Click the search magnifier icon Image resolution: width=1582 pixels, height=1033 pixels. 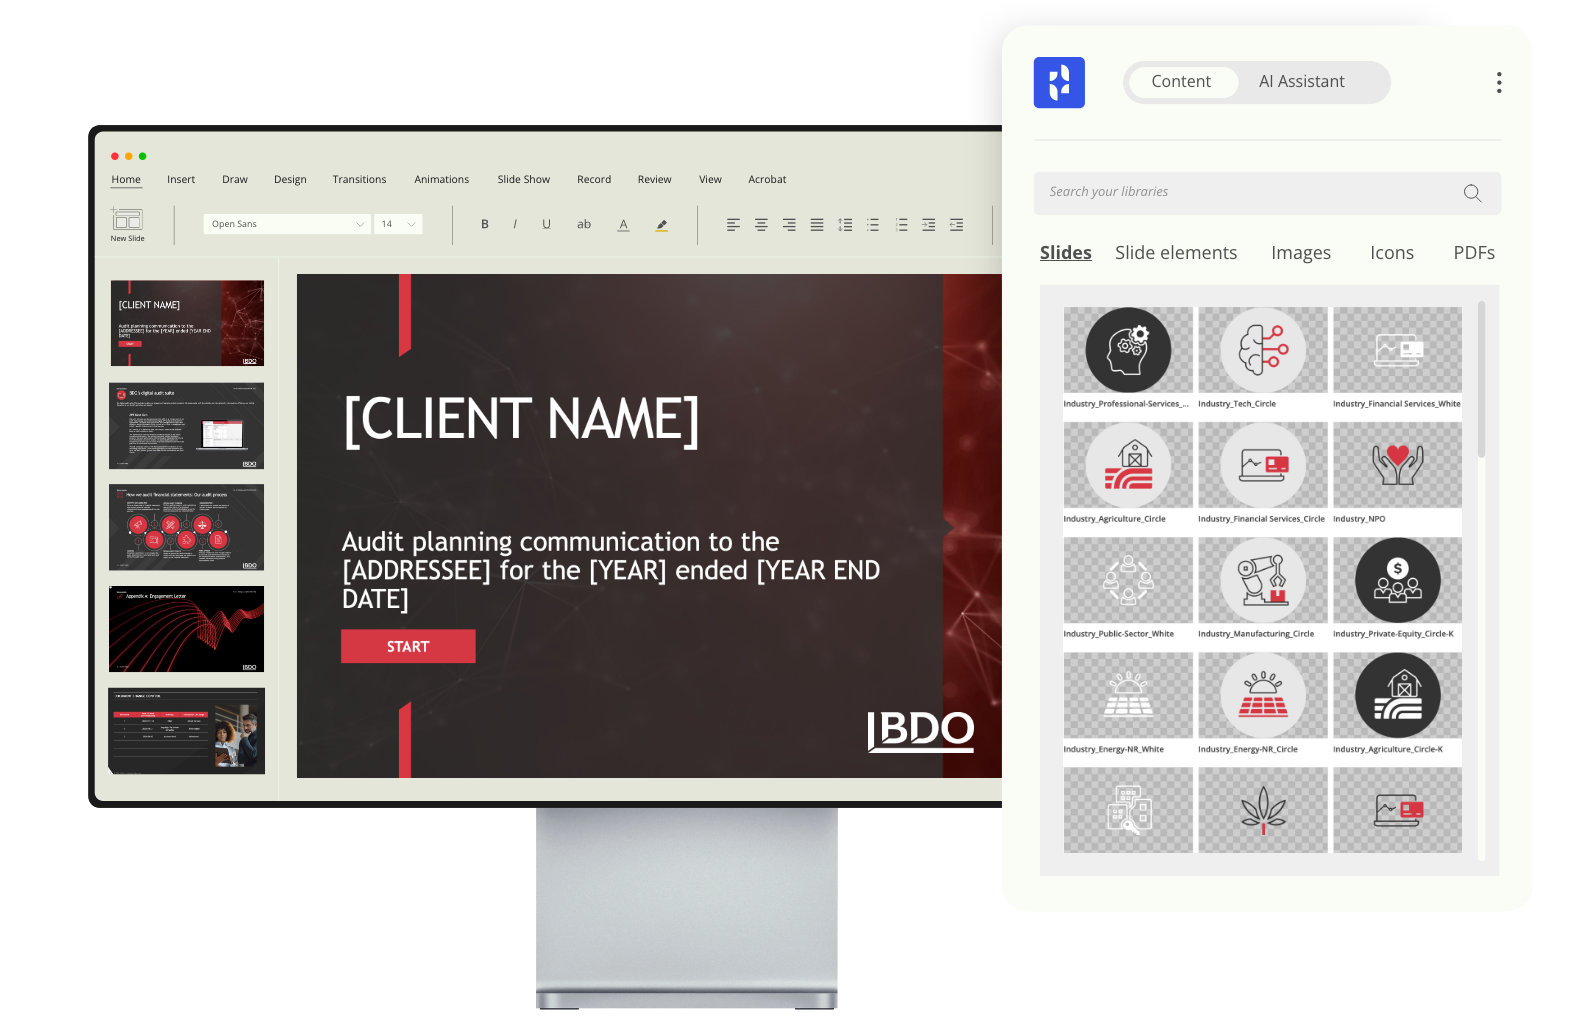click(1472, 193)
